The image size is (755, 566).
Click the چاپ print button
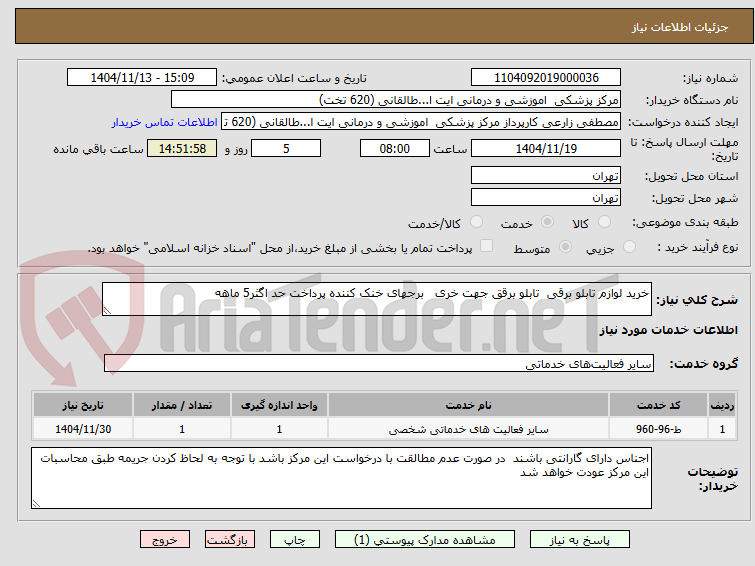295,540
